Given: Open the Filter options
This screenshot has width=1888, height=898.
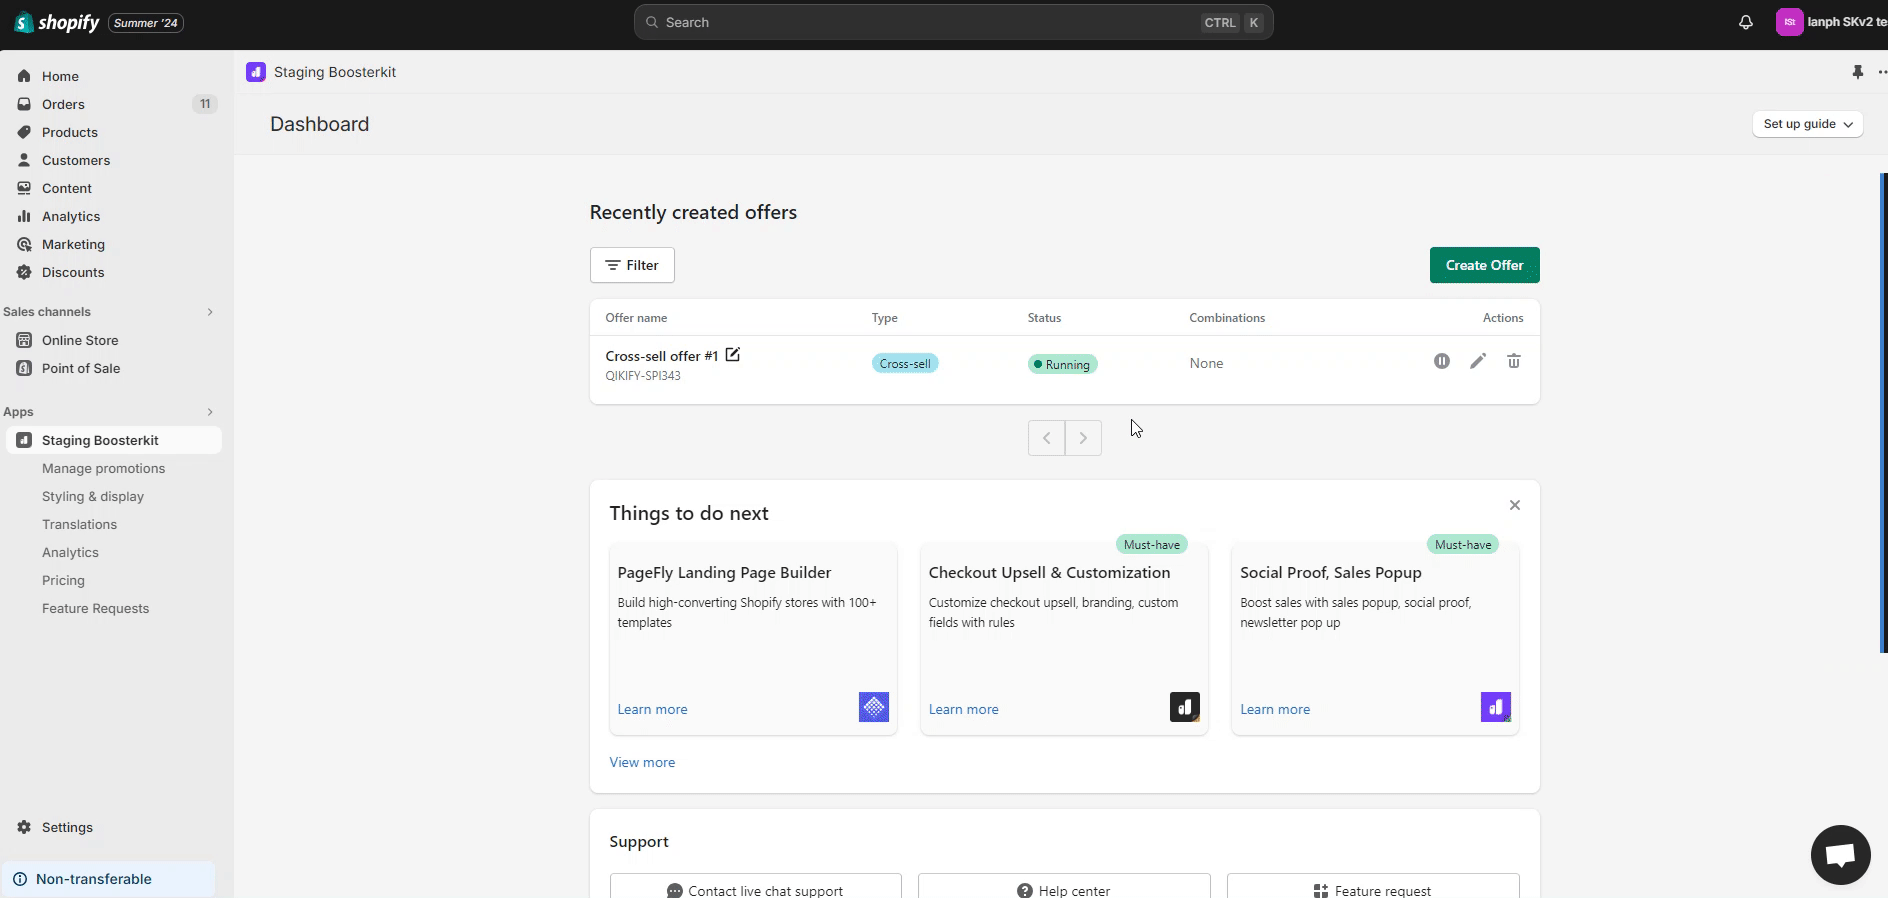Looking at the screenshot, I should 632,265.
